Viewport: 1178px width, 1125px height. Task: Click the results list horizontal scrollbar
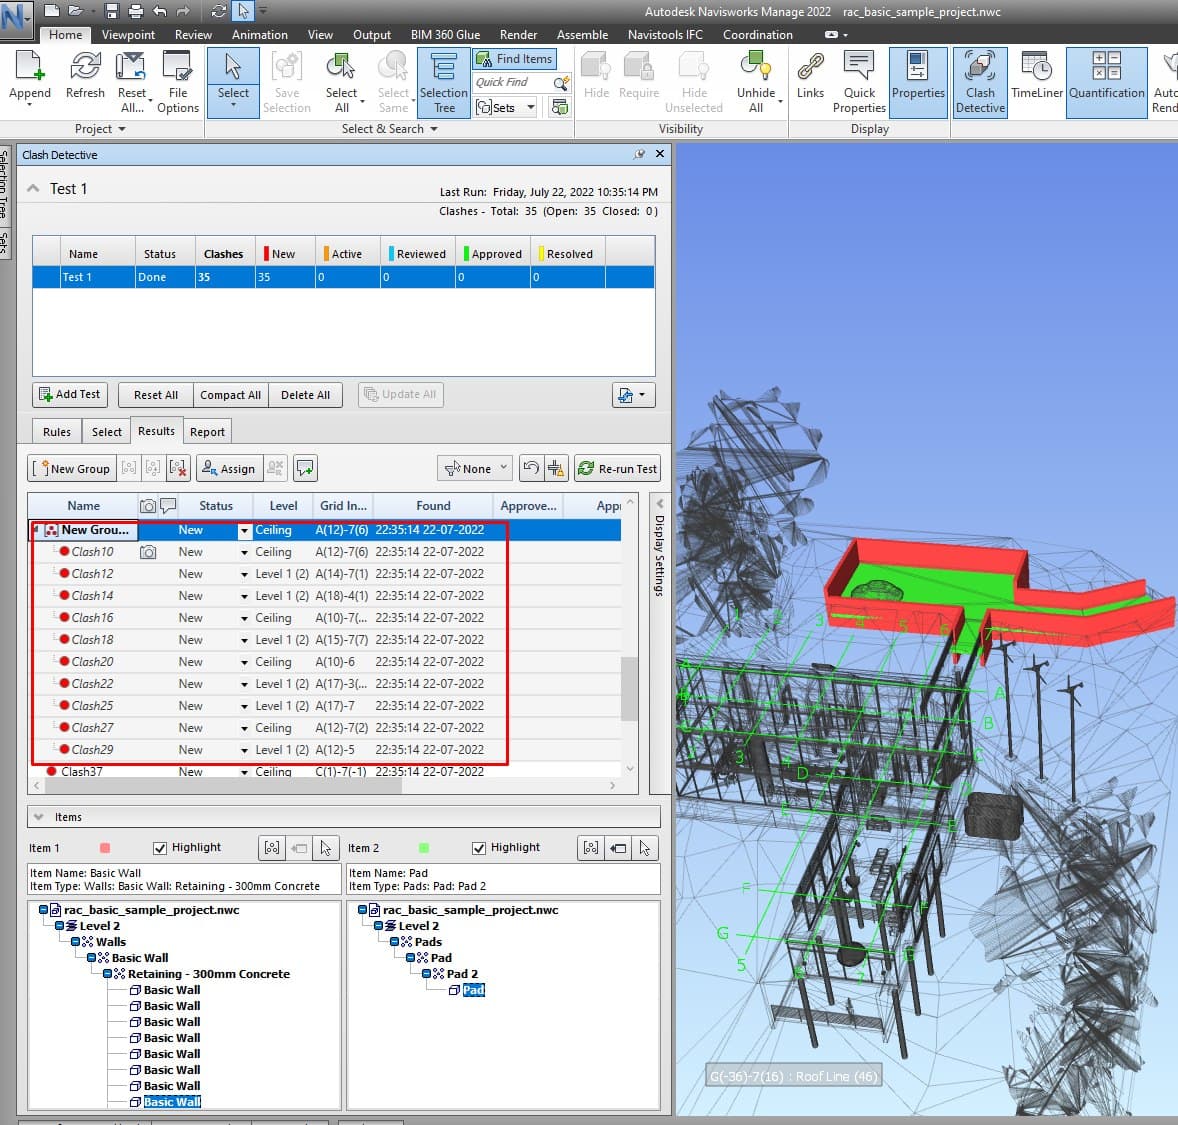[224, 785]
